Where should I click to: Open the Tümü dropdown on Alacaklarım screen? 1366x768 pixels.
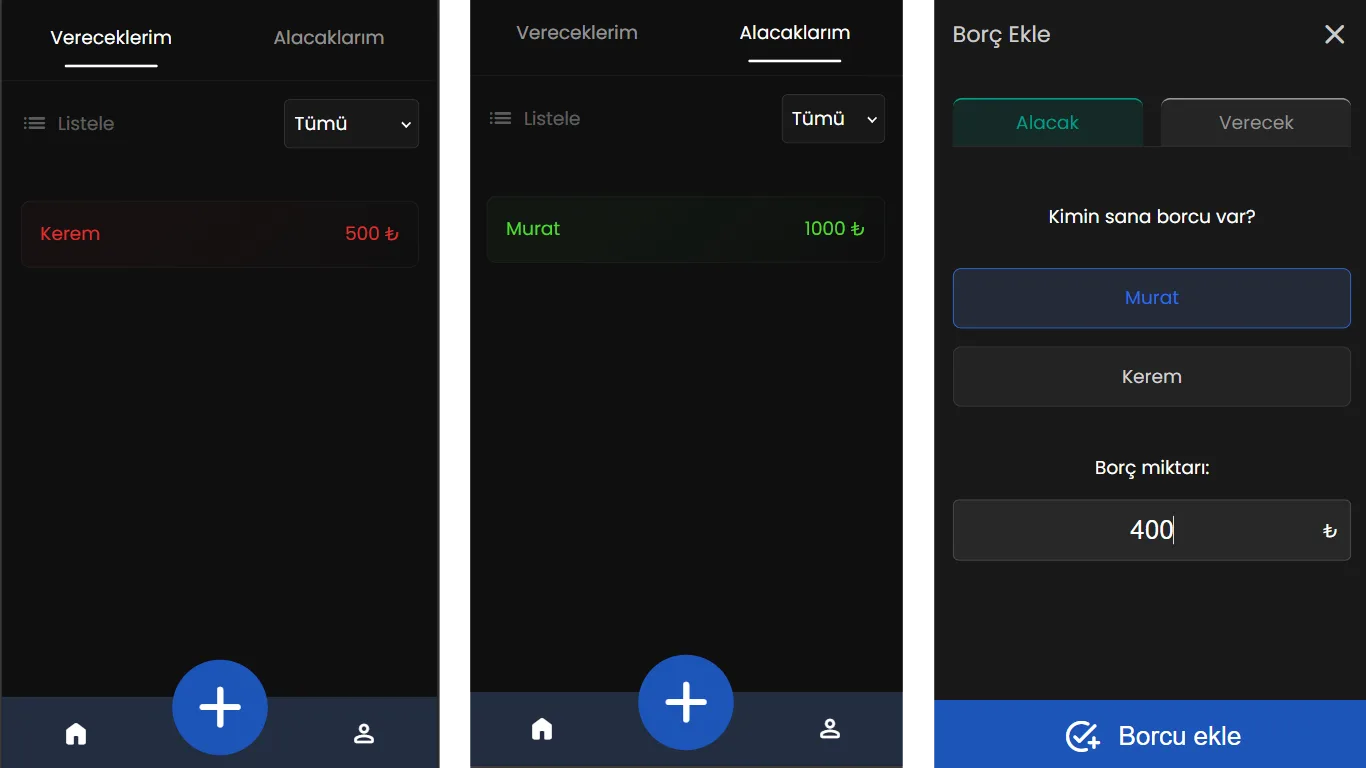[833, 119]
